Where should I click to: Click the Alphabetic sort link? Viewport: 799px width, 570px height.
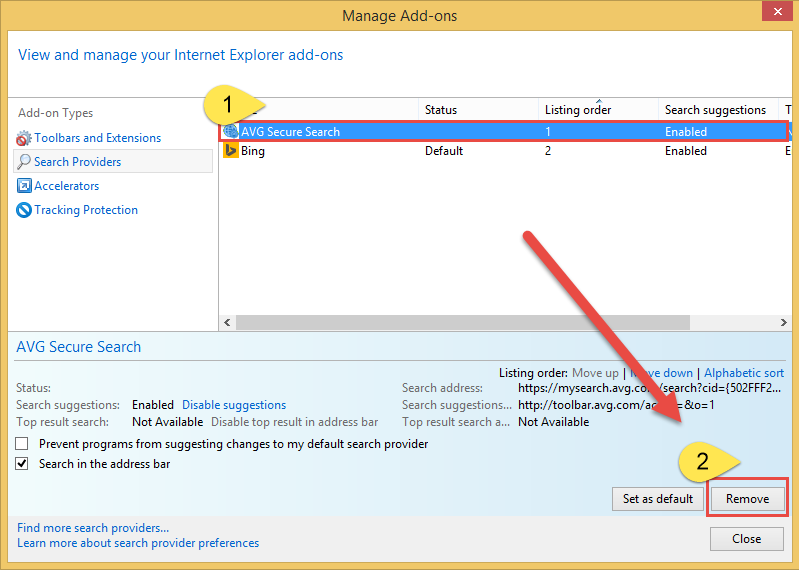tap(744, 373)
